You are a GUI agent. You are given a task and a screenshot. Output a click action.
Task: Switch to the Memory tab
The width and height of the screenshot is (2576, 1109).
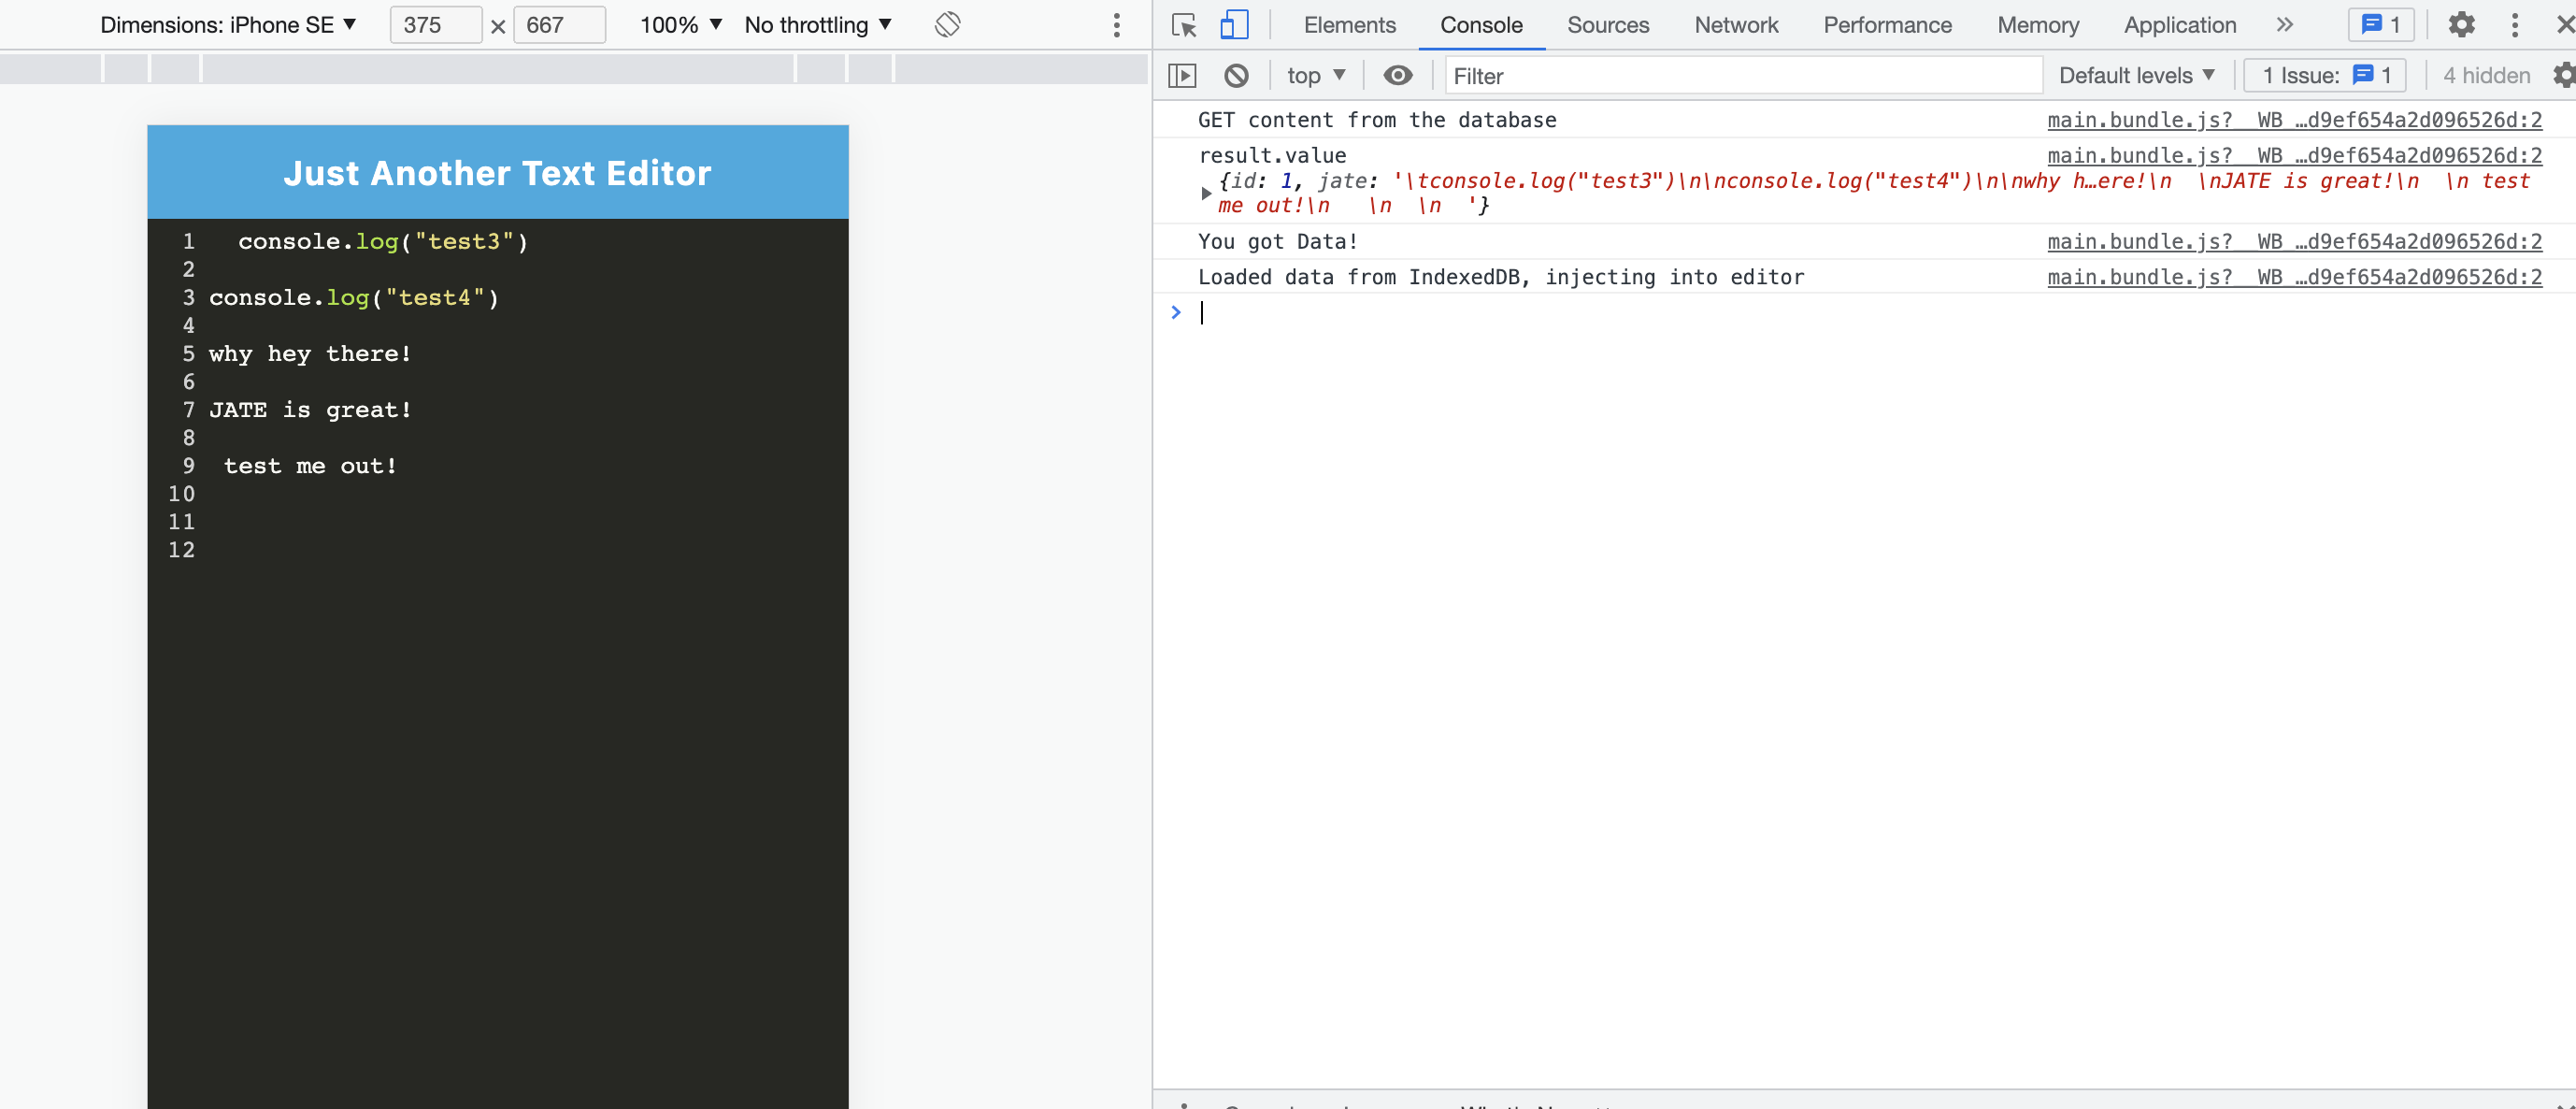pos(2037,25)
